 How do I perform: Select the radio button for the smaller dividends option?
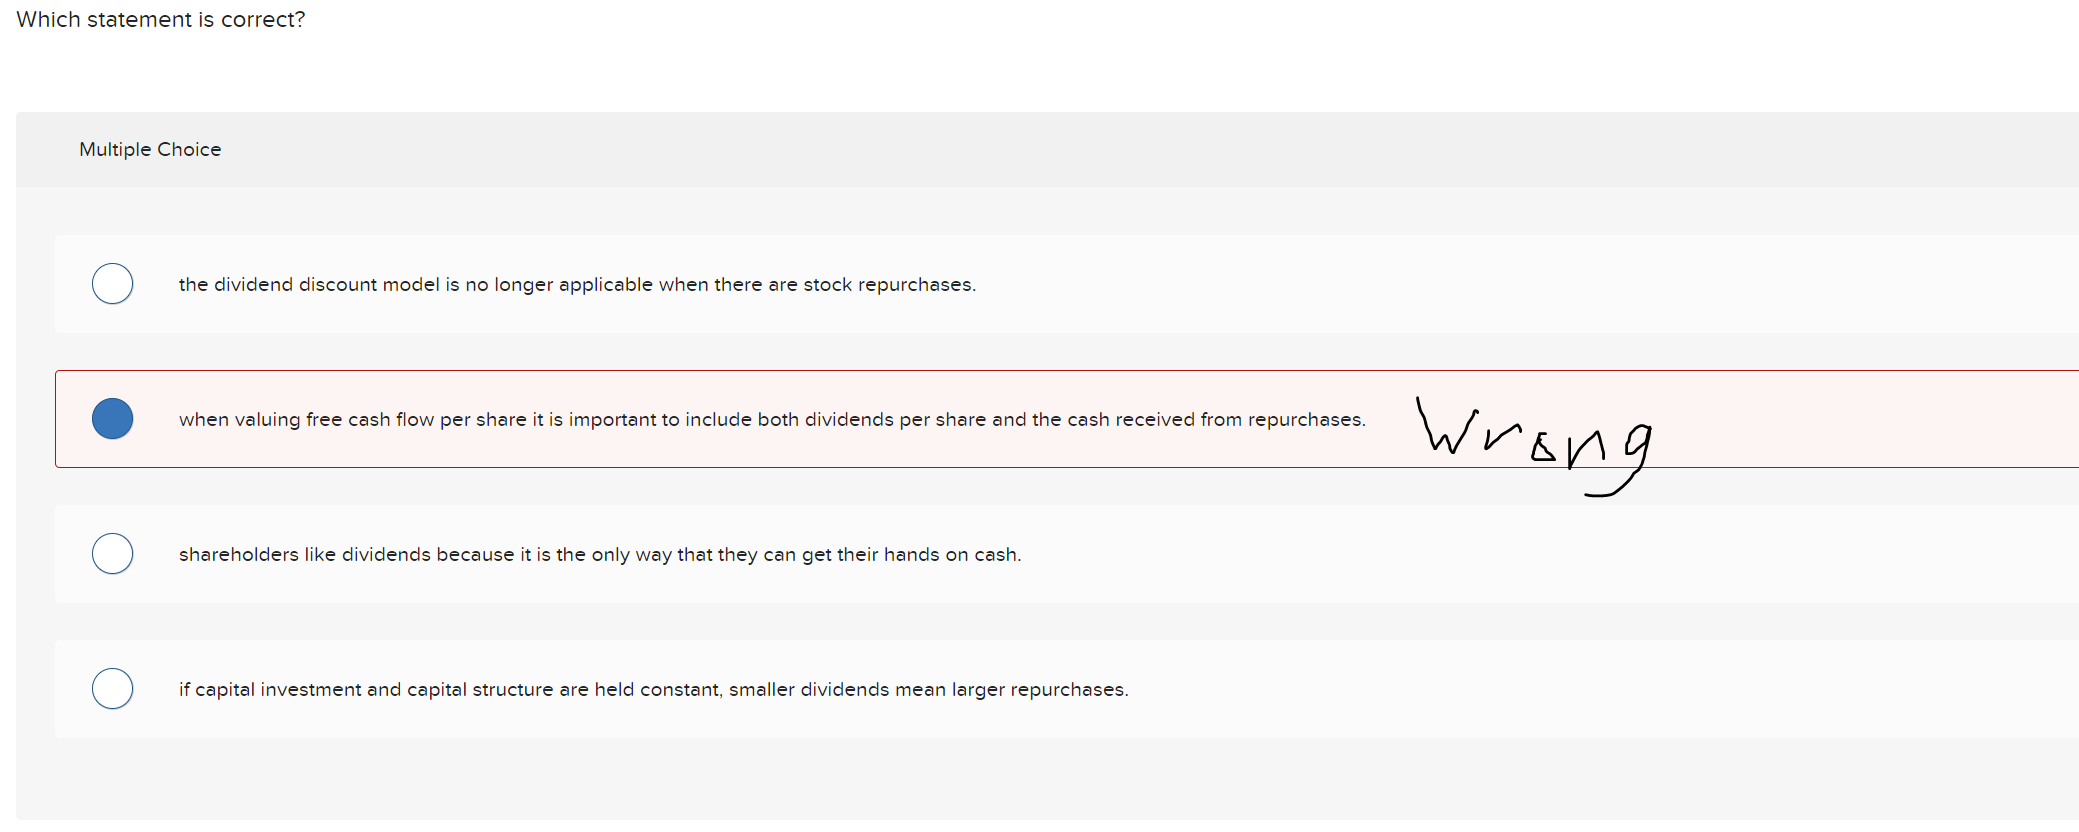112,688
